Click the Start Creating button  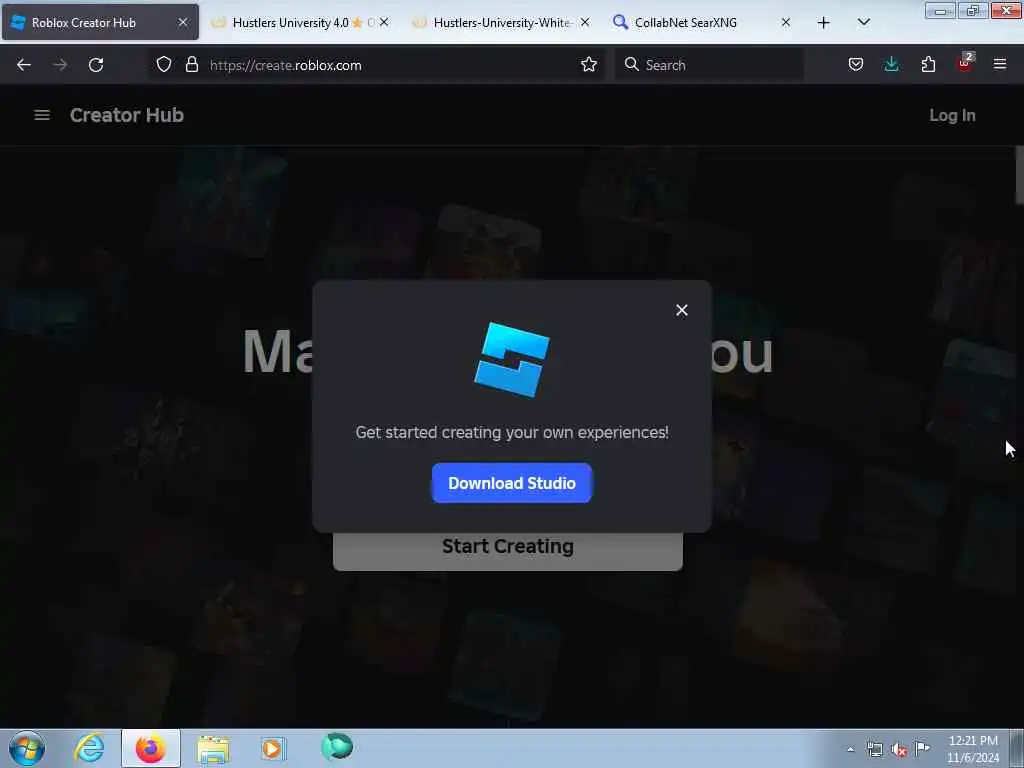[x=507, y=550]
